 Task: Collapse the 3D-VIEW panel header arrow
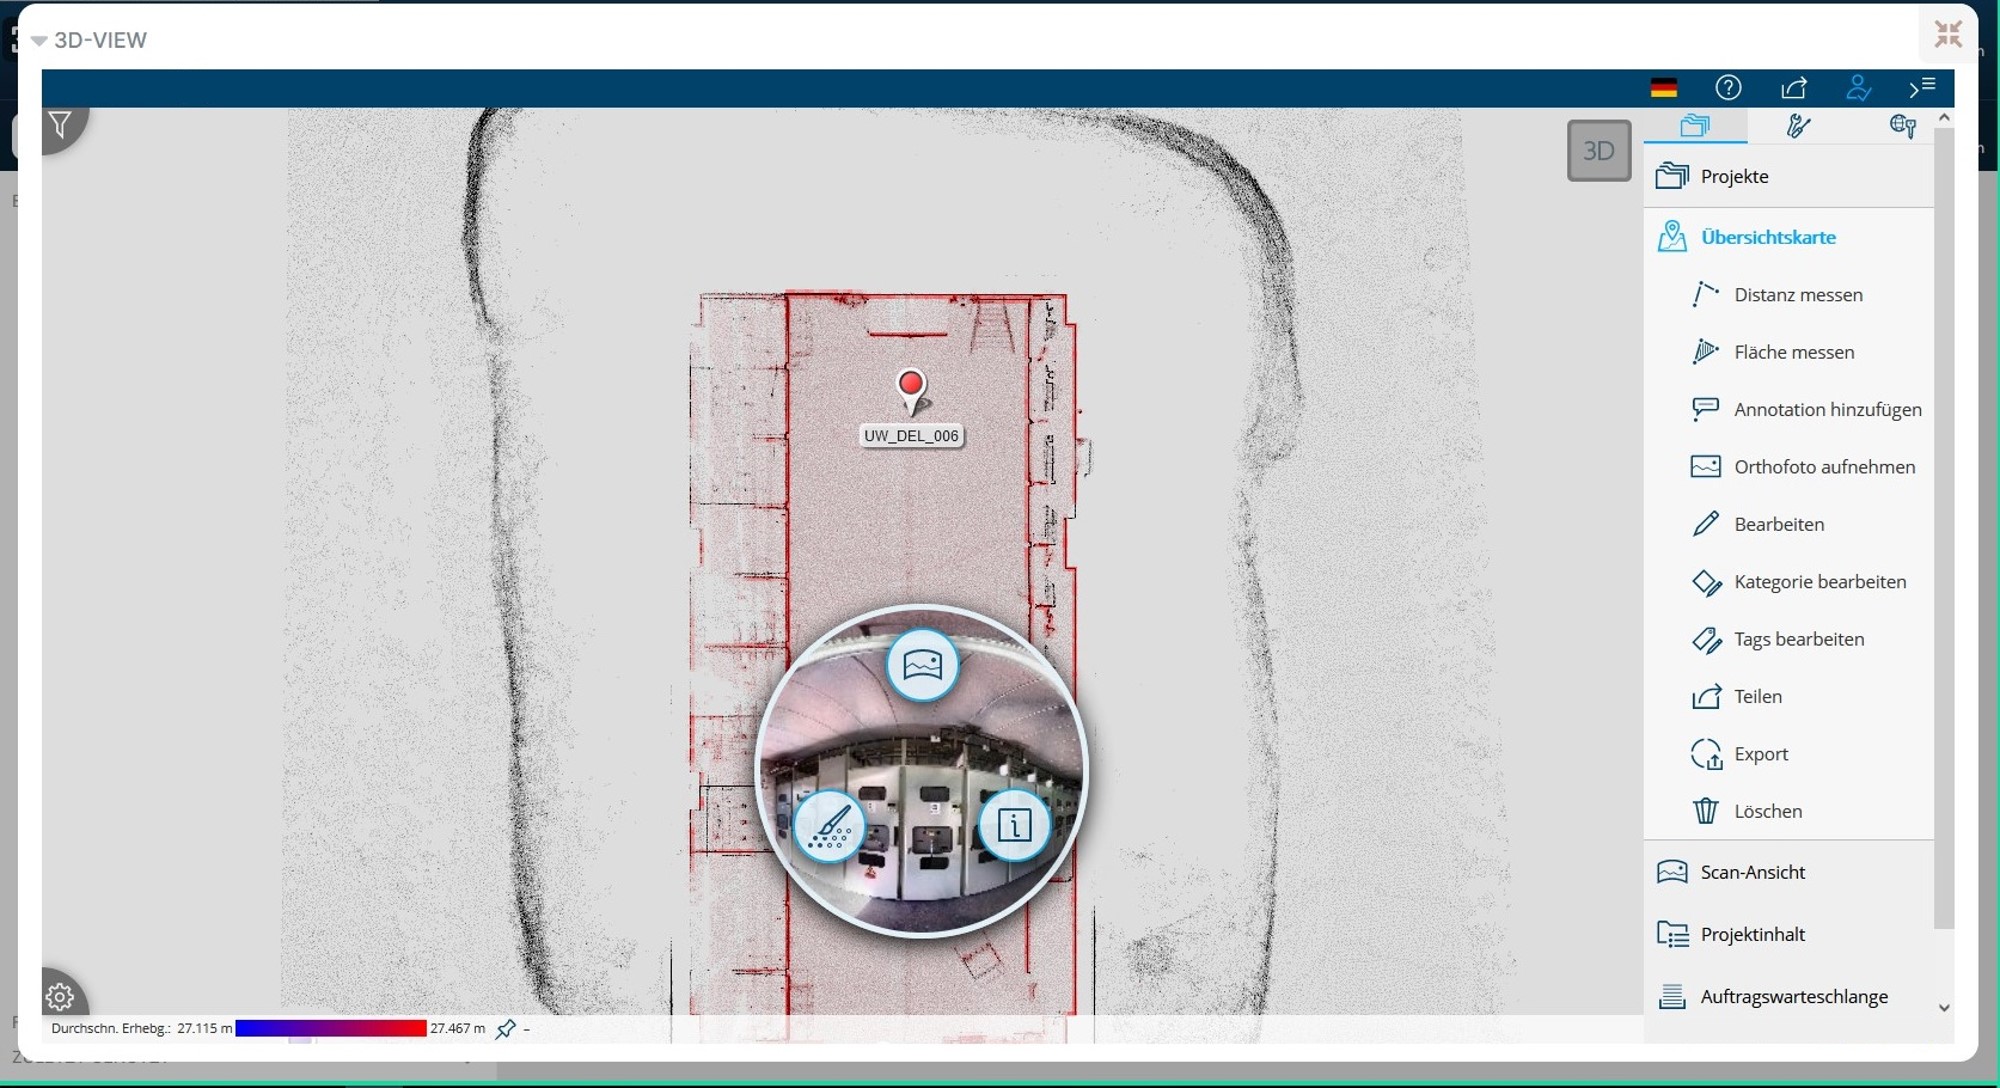(39, 41)
